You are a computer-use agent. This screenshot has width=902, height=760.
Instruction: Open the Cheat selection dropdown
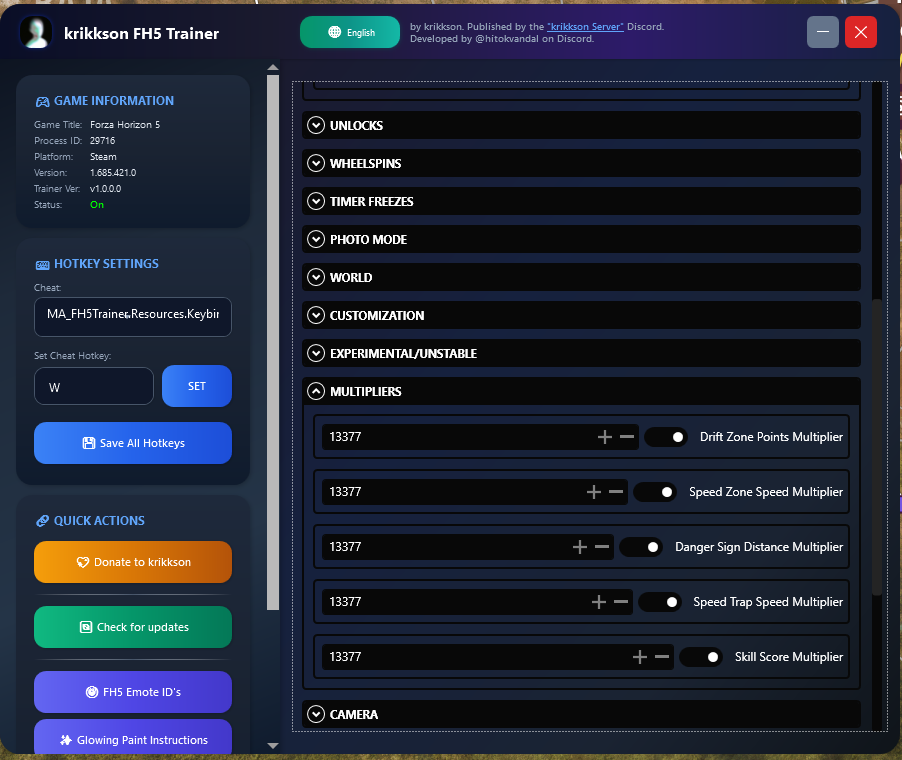point(133,316)
